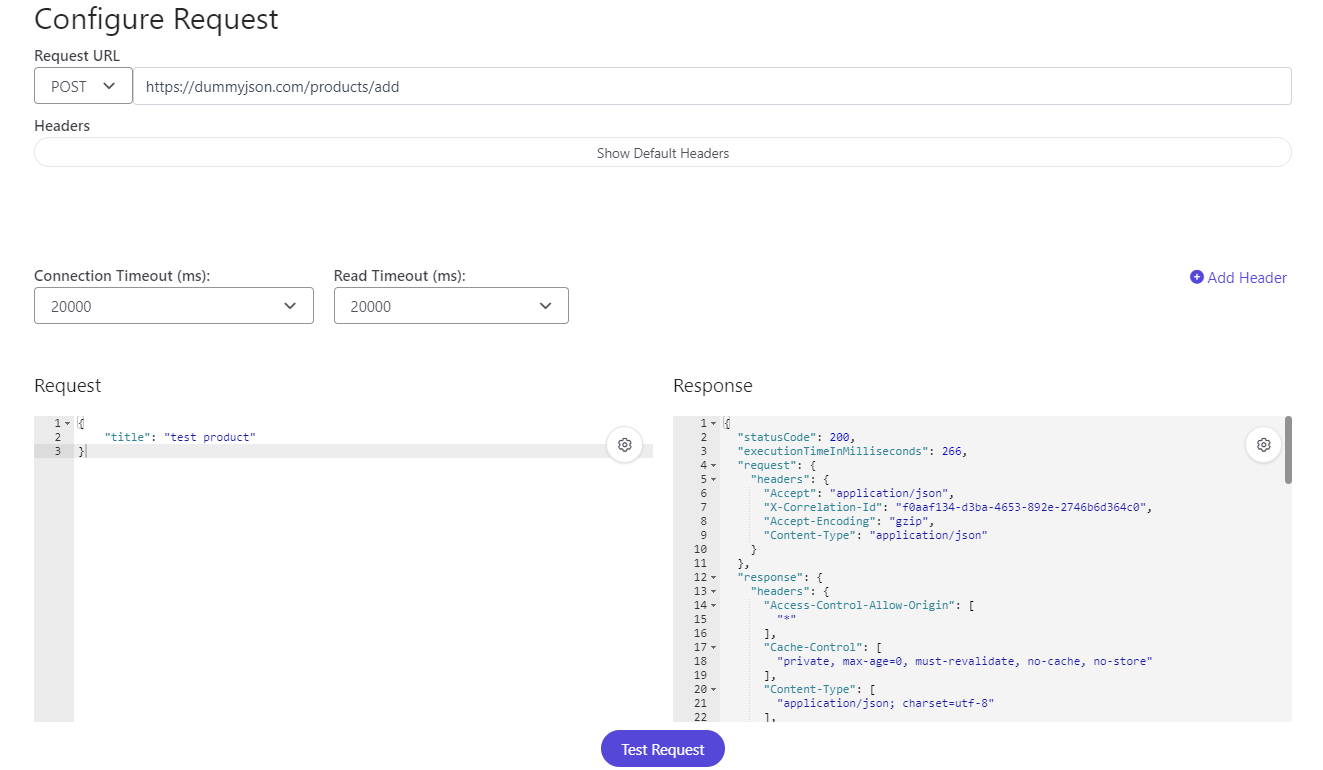The height and width of the screenshot is (770, 1323).
Task: Click the "title": "test product" line
Action: 180,438
